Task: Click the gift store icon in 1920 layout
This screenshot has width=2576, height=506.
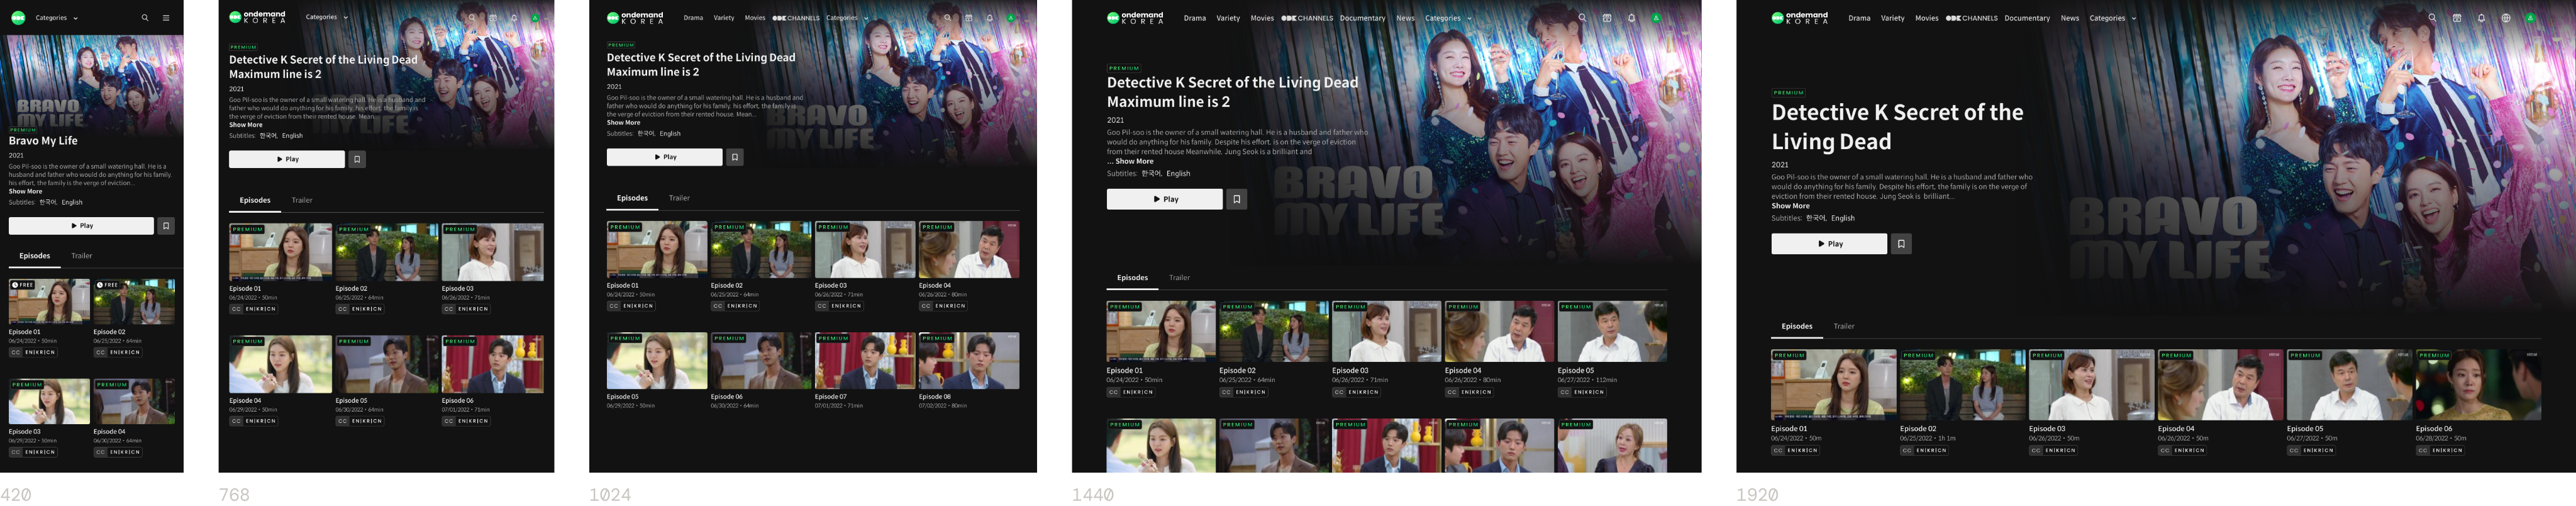Action: pos(2457,18)
